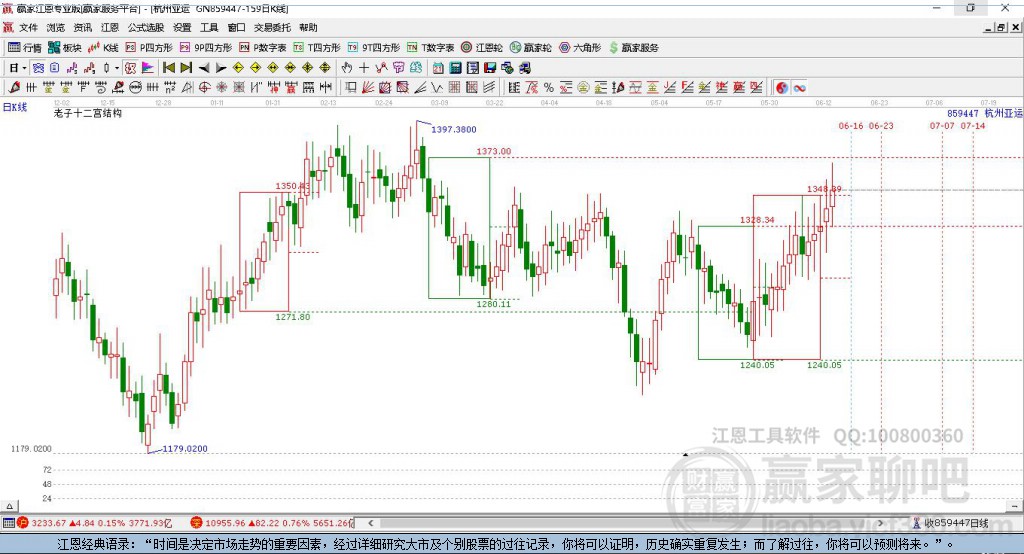
Task: Open the 公式选股 menu
Action: tap(146, 27)
